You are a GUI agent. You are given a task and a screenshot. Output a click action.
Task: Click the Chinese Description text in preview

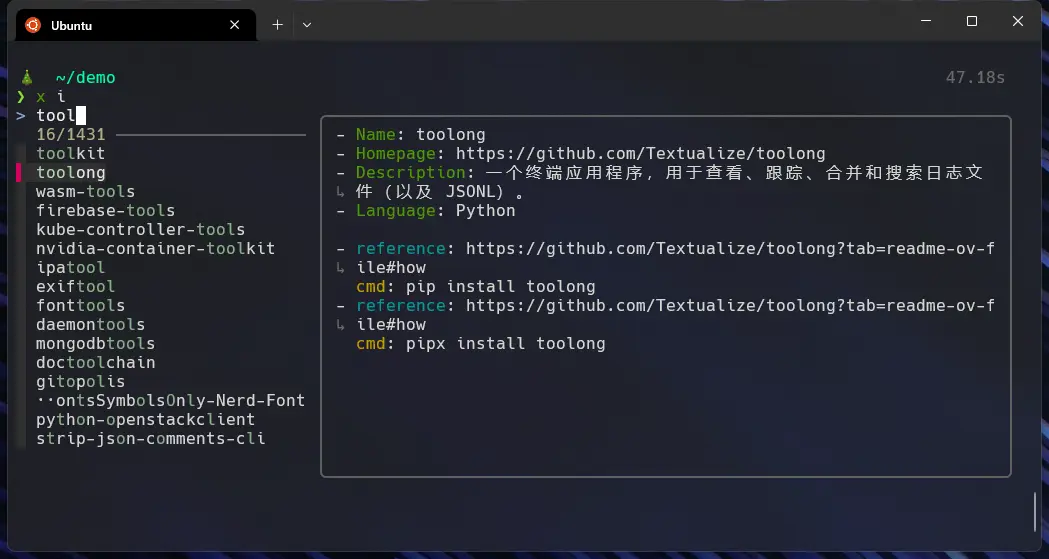pos(669,182)
